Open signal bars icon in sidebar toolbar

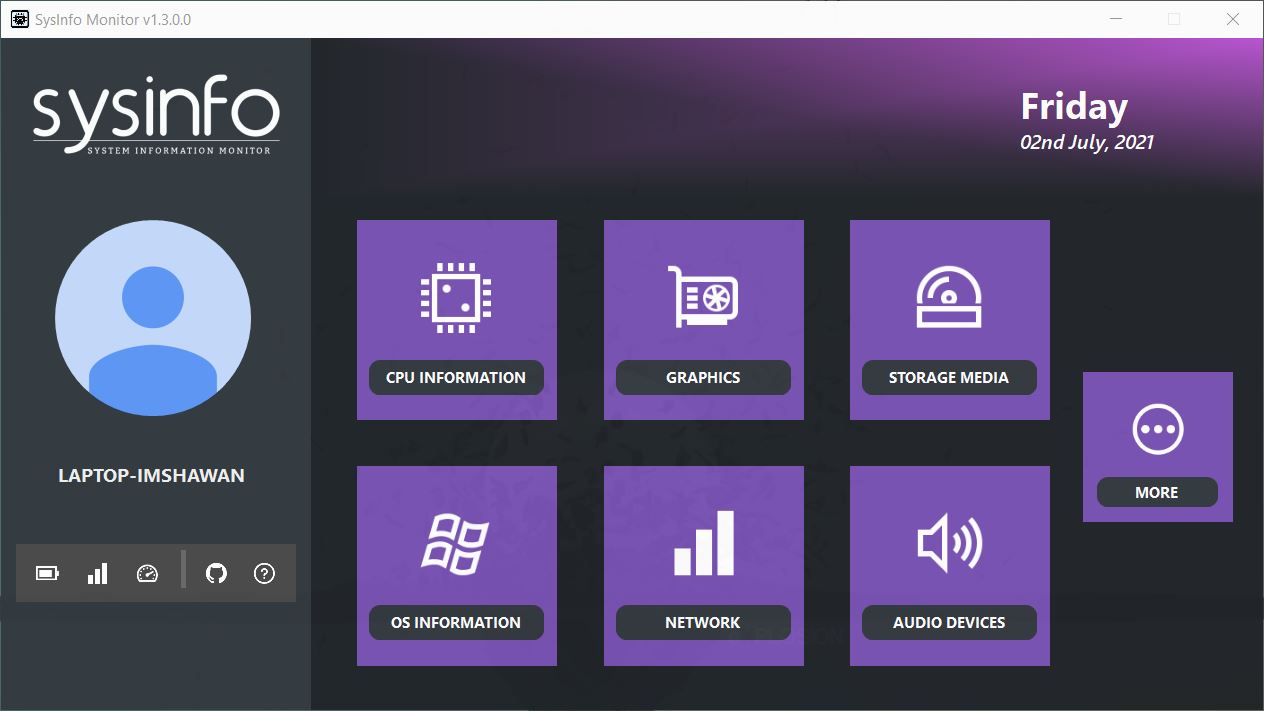point(97,573)
